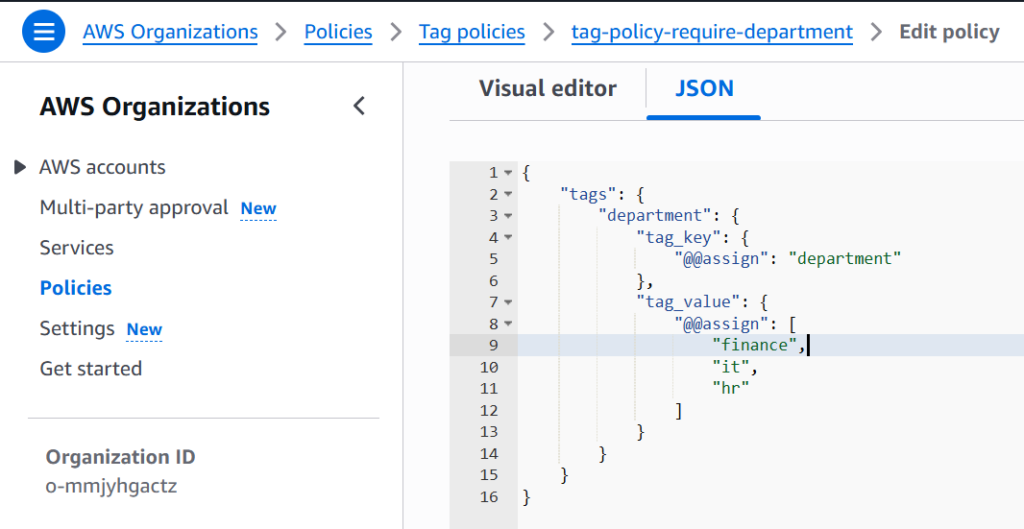The width and height of the screenshot is (1024, 529).
Task: Click the Organization ID label
Action: point(120,457)
